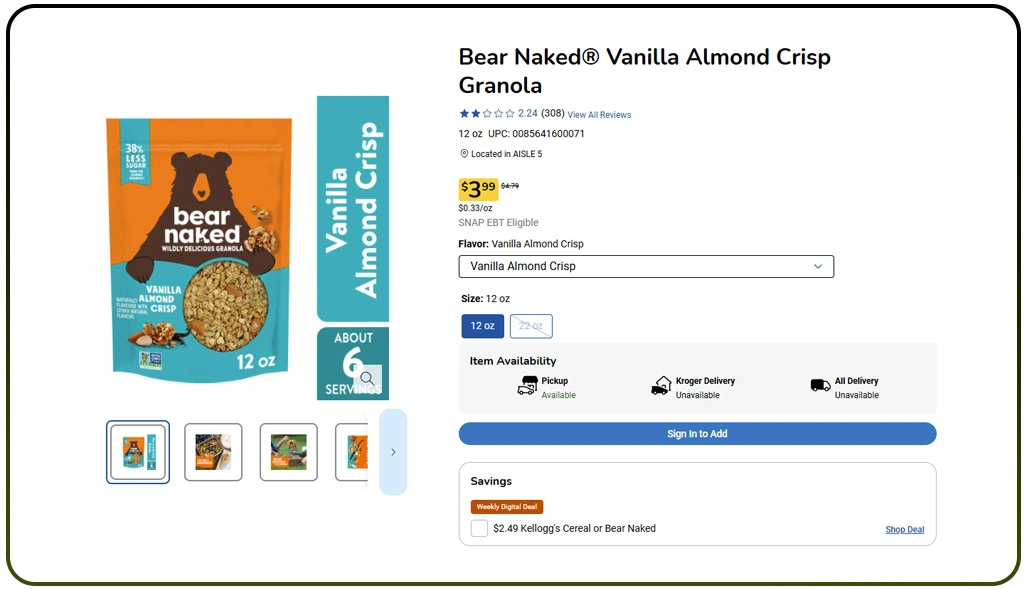Click the star rating icons
This screenshot has height=589, width=1026.
click(x=487, y=114)
